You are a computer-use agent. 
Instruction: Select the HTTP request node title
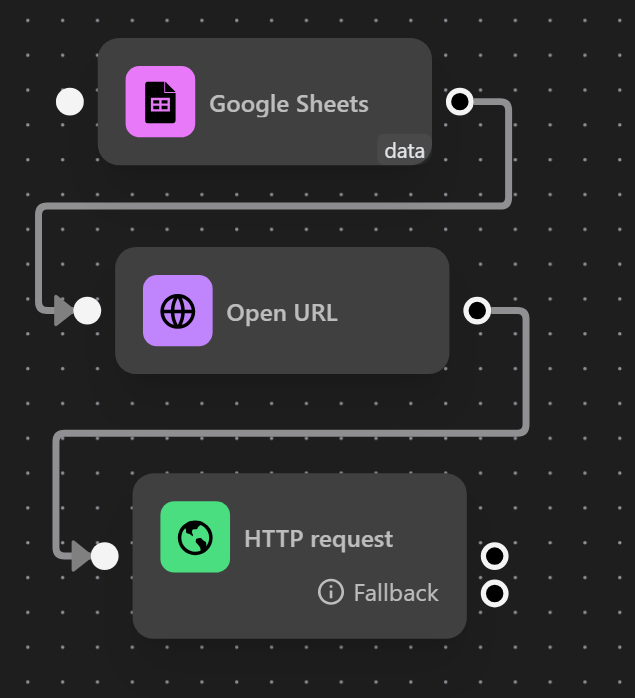coord(318,539)
